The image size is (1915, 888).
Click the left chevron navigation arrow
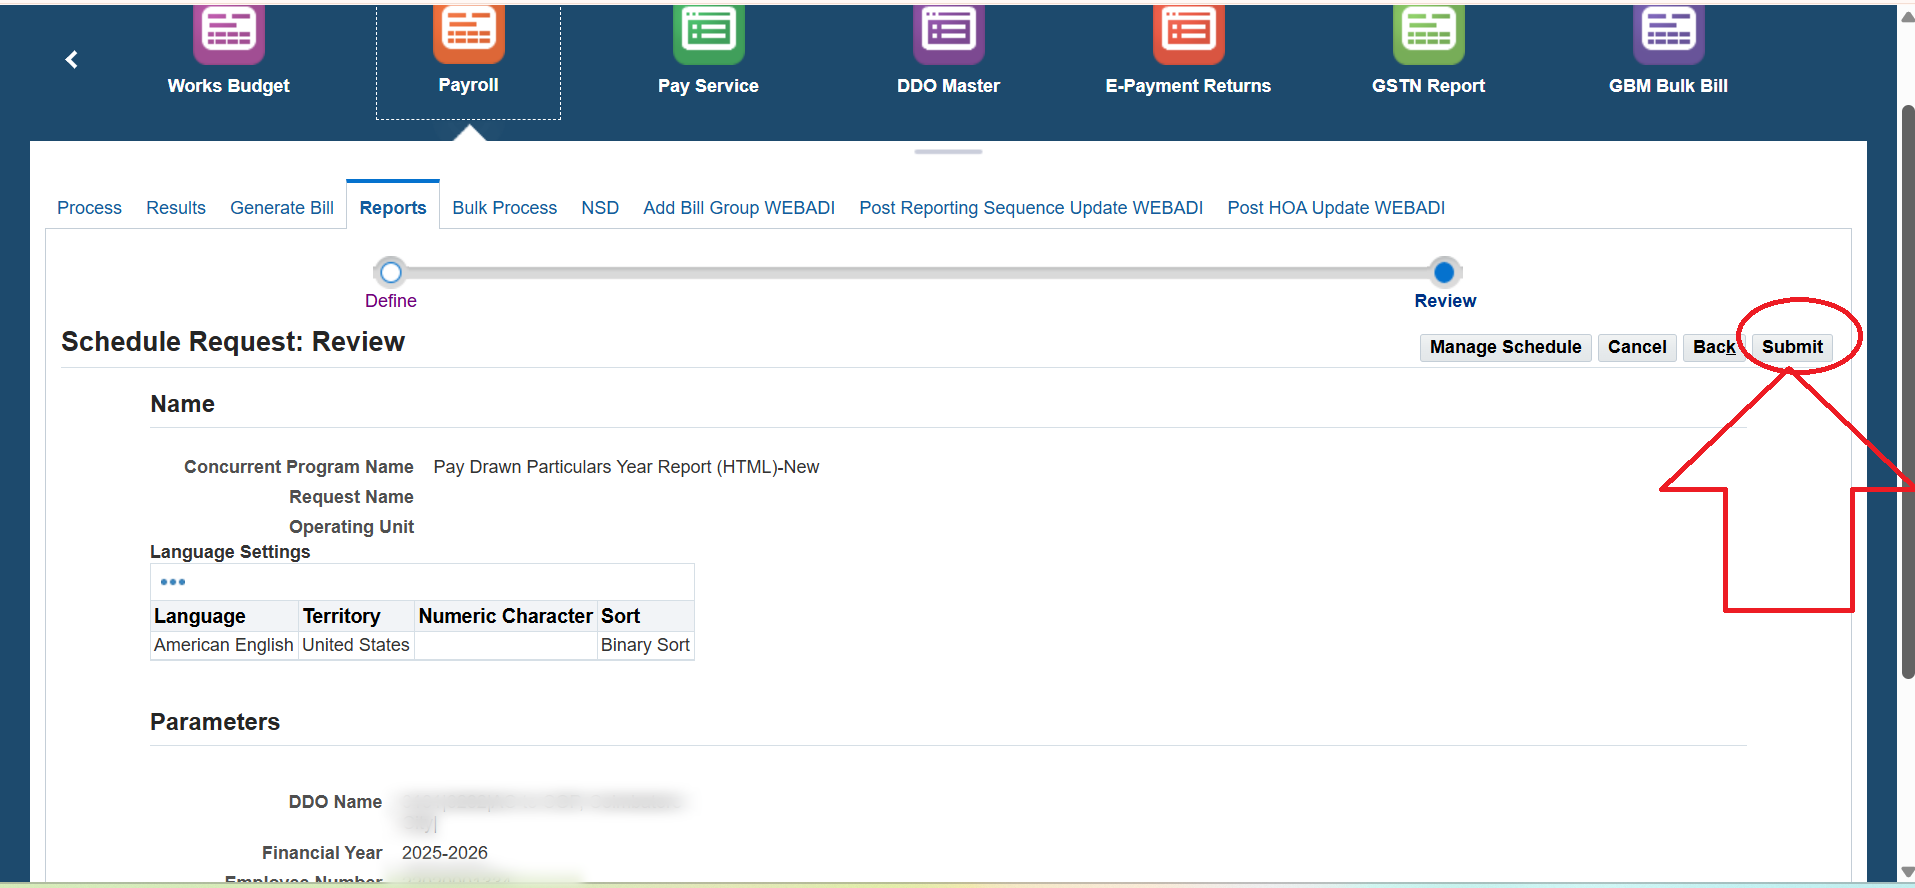click(x=71, y=60)
